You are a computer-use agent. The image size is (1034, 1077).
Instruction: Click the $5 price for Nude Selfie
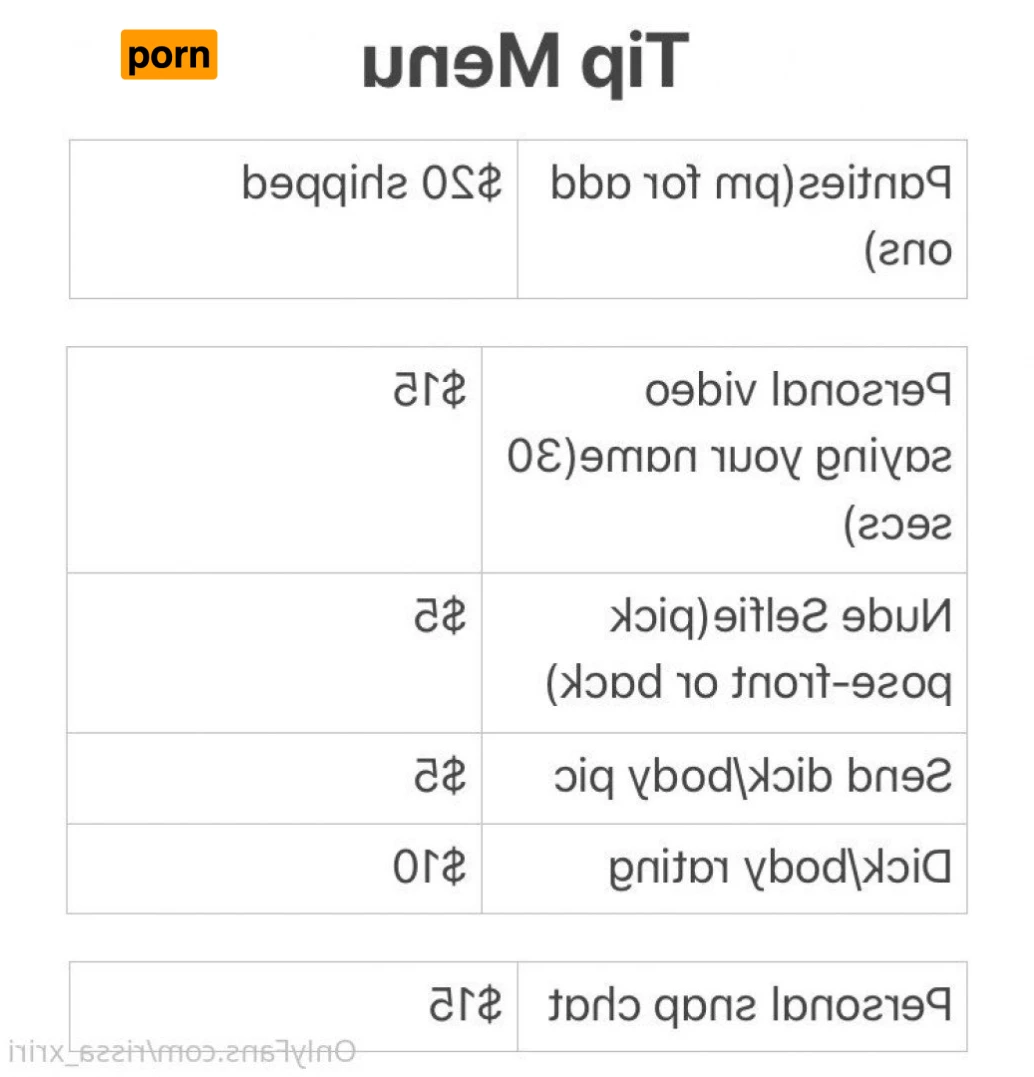point(441,617)
